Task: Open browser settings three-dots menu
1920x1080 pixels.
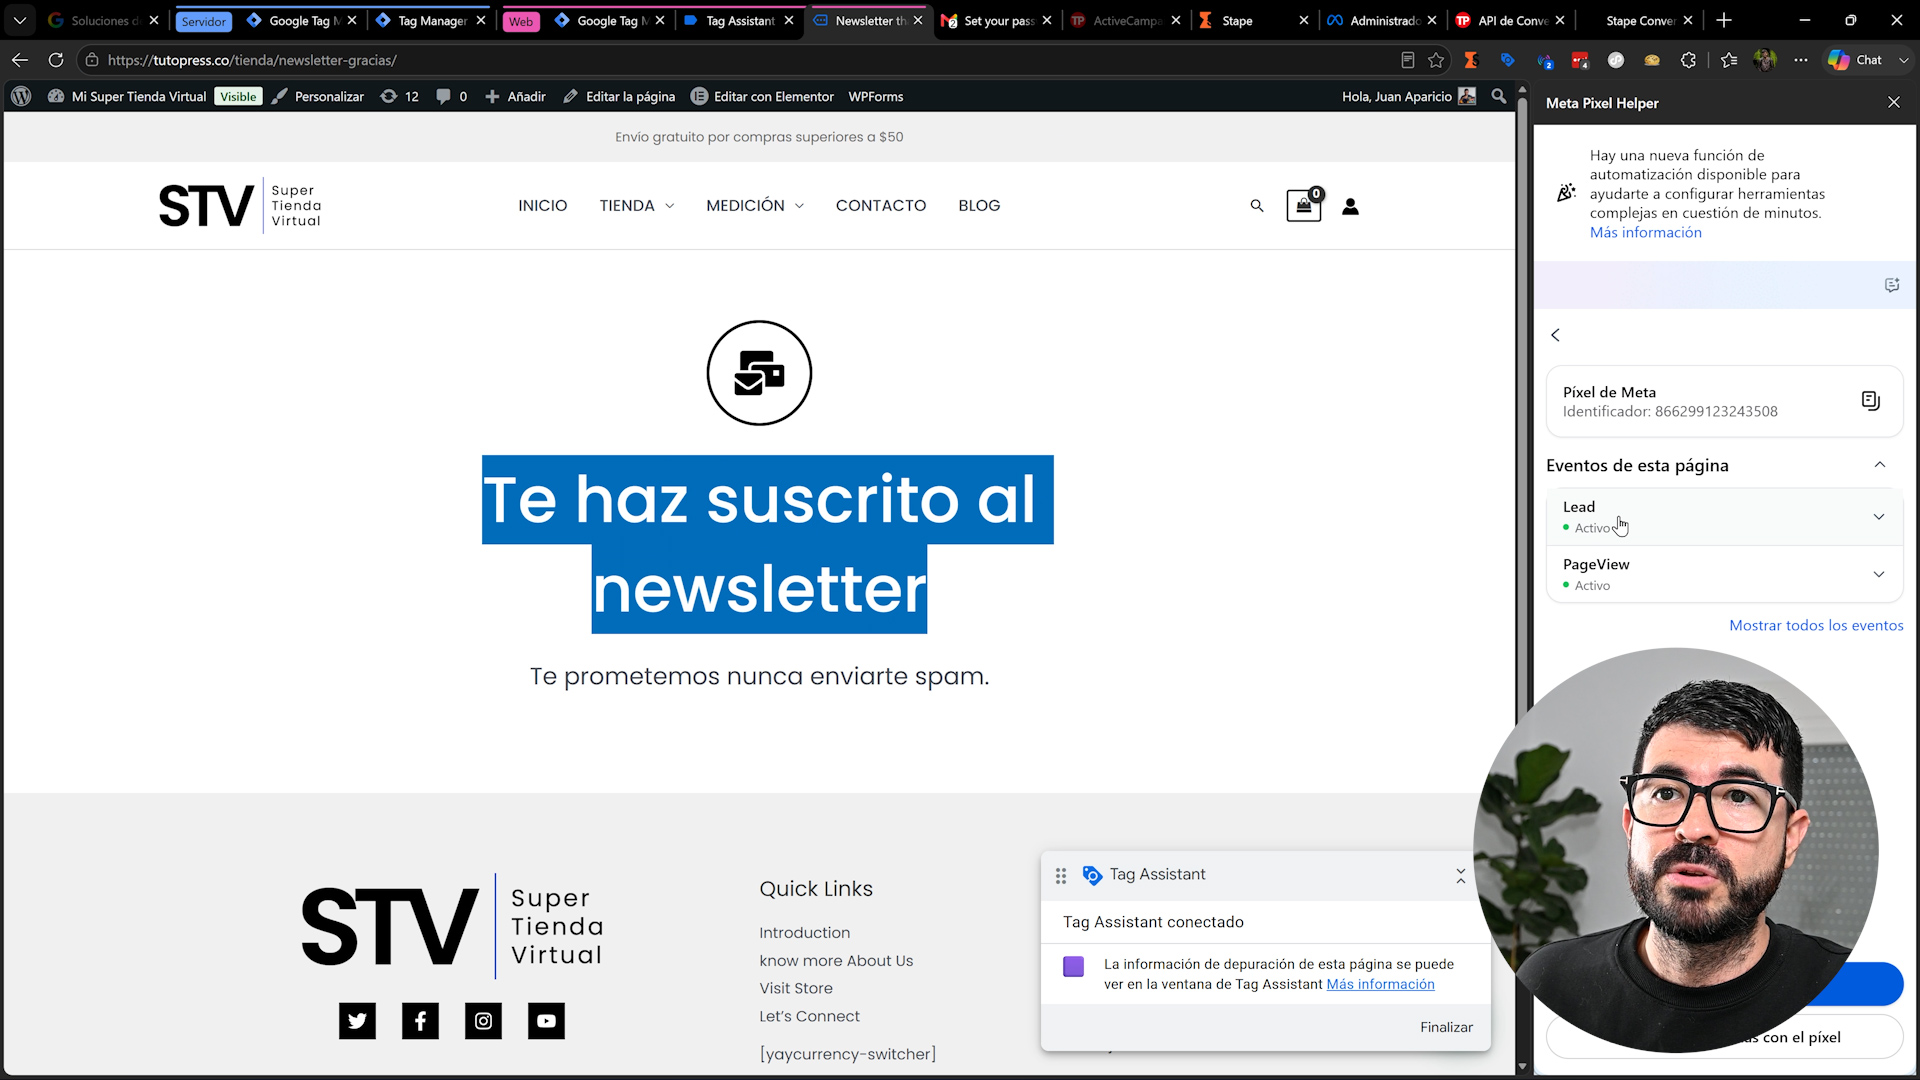Action: [x=1801, y=60]
